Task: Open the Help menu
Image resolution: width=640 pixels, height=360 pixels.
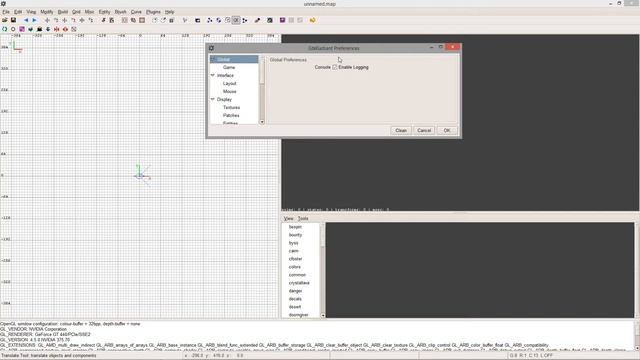Action: click(x=169, y=12)
